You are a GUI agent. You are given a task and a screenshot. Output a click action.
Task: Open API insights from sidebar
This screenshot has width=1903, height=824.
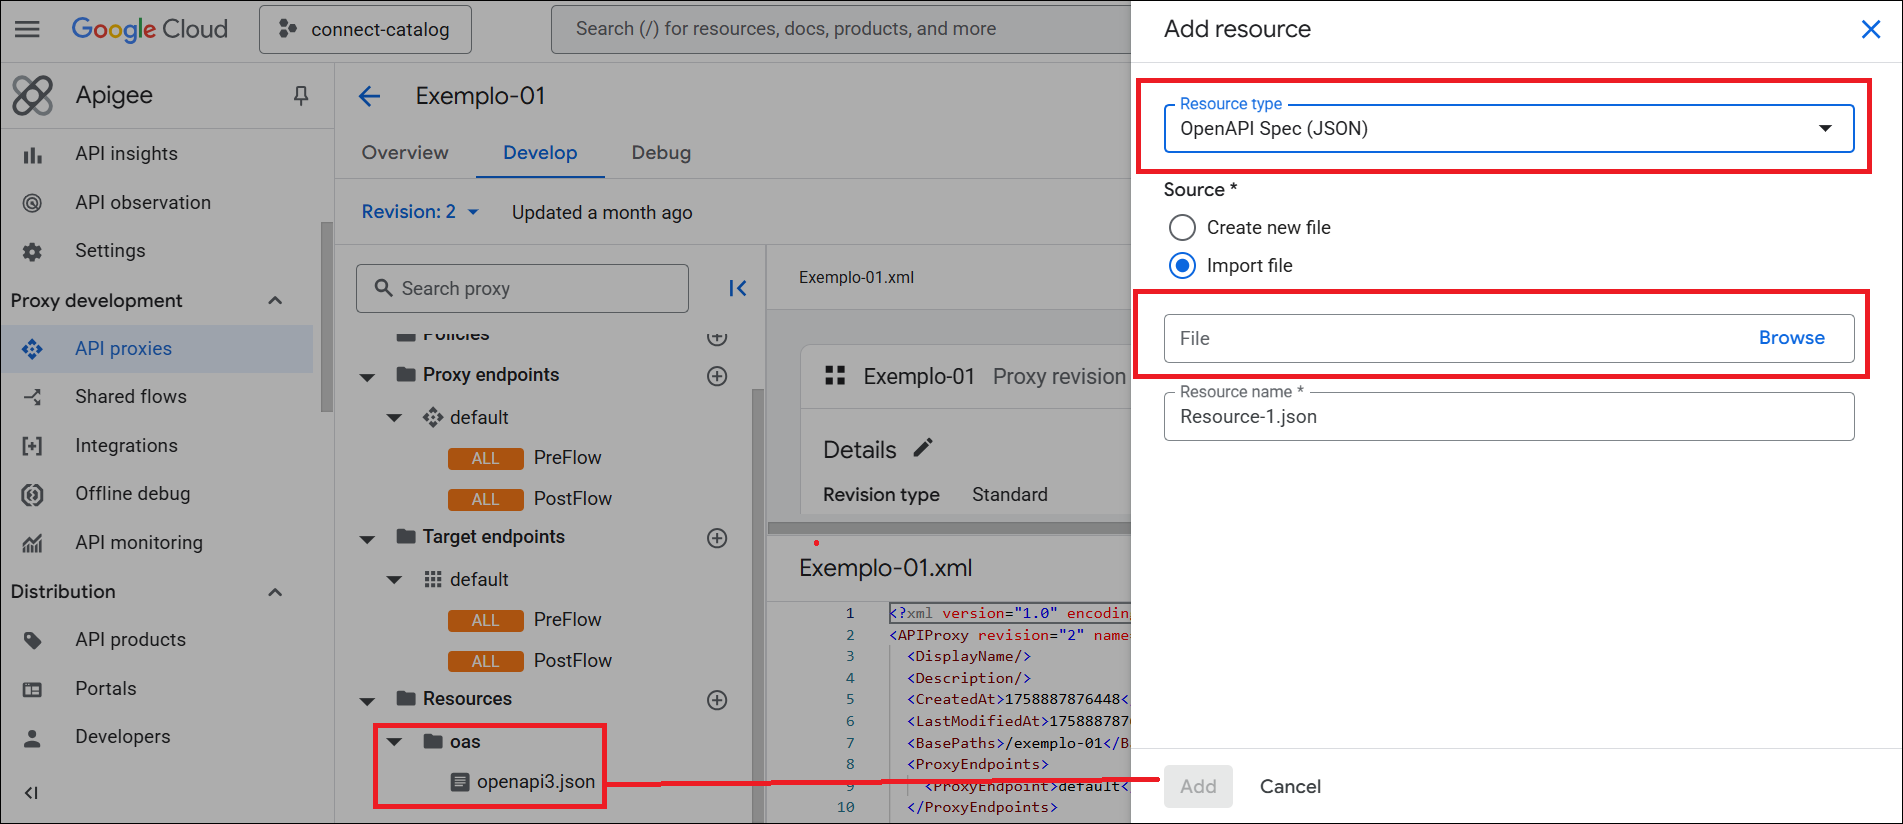click(126, 154)
